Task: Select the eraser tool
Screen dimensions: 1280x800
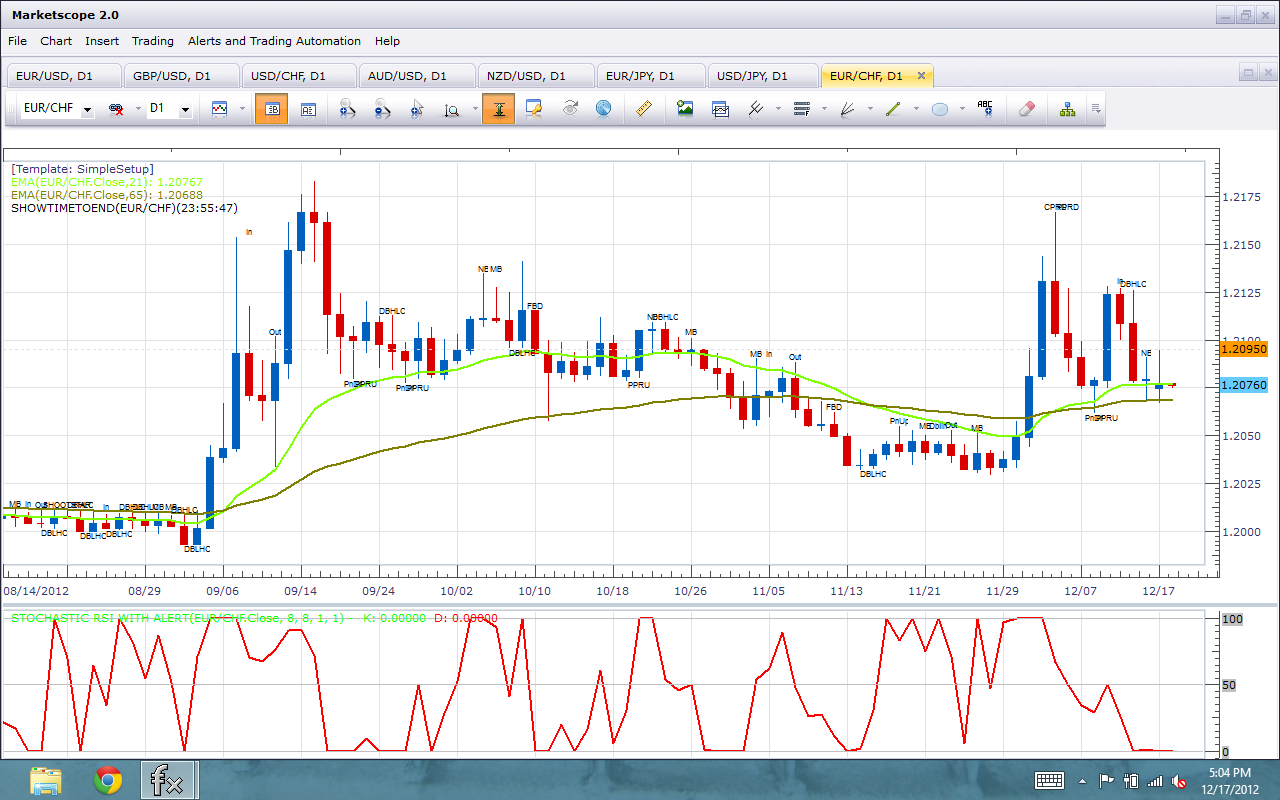Action: pyautogui.click(x=1026, y=109)
